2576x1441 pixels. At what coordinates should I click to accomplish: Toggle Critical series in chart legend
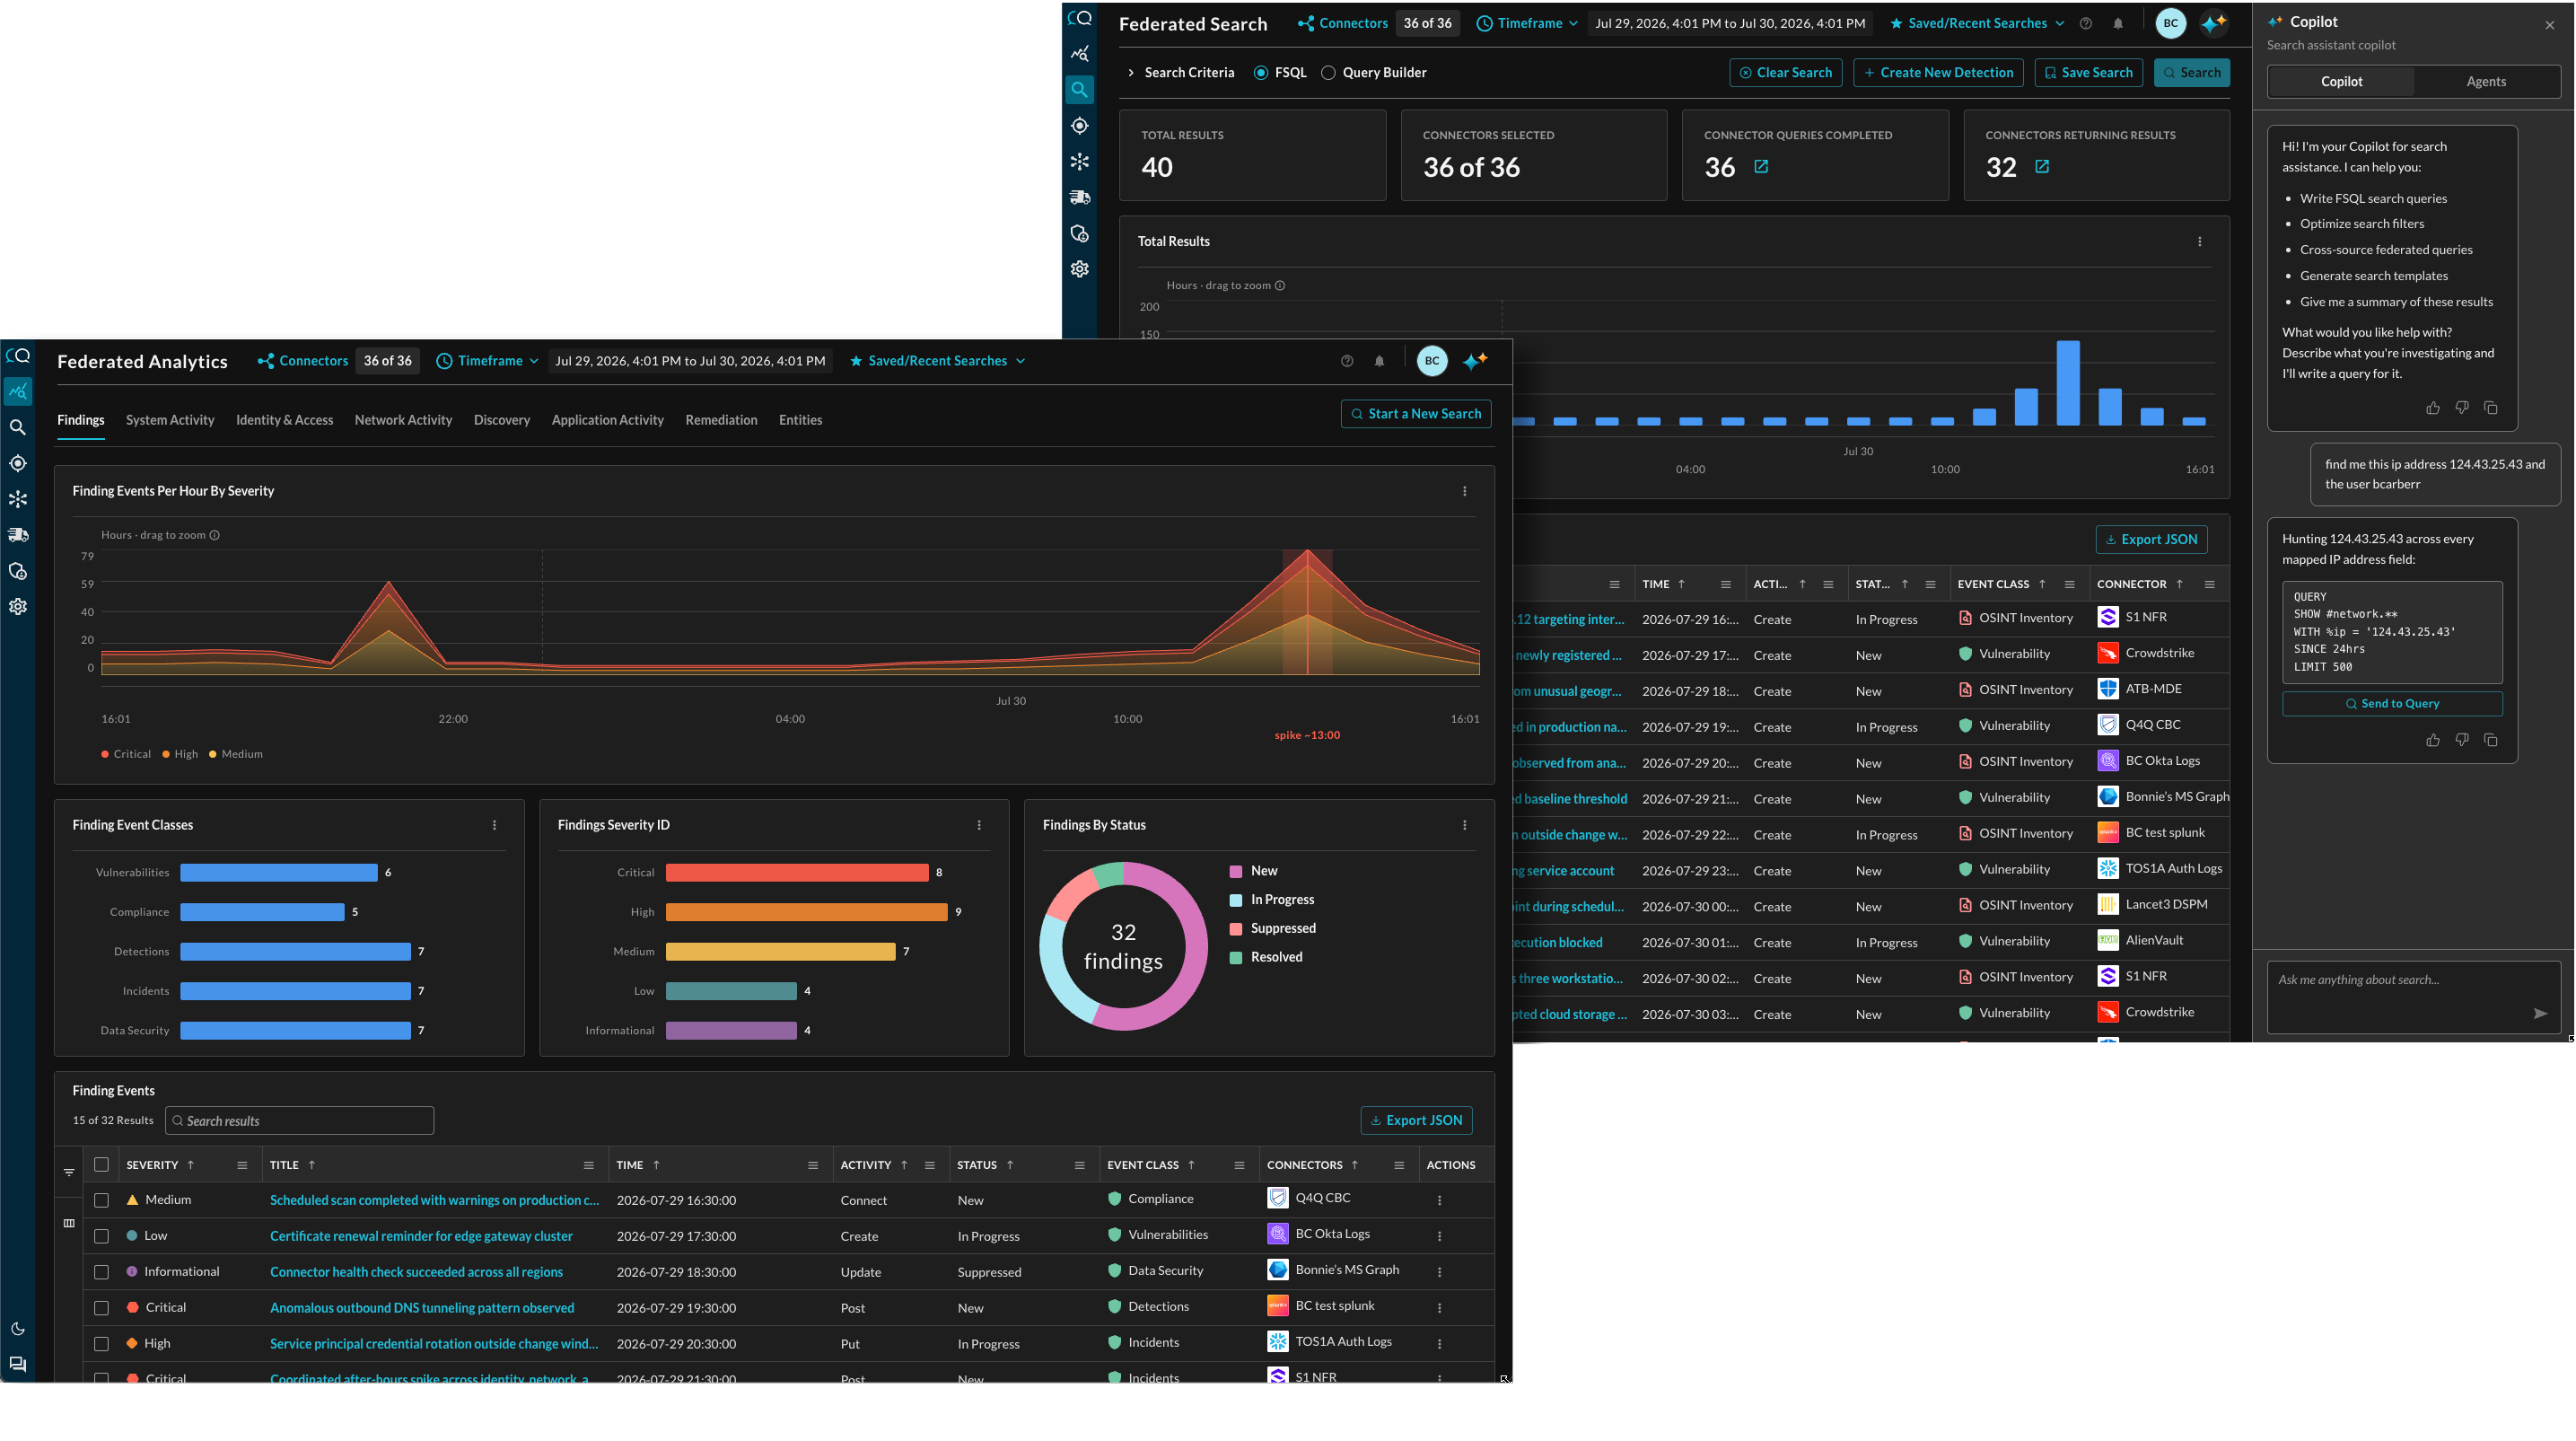[x=126, y=754]
